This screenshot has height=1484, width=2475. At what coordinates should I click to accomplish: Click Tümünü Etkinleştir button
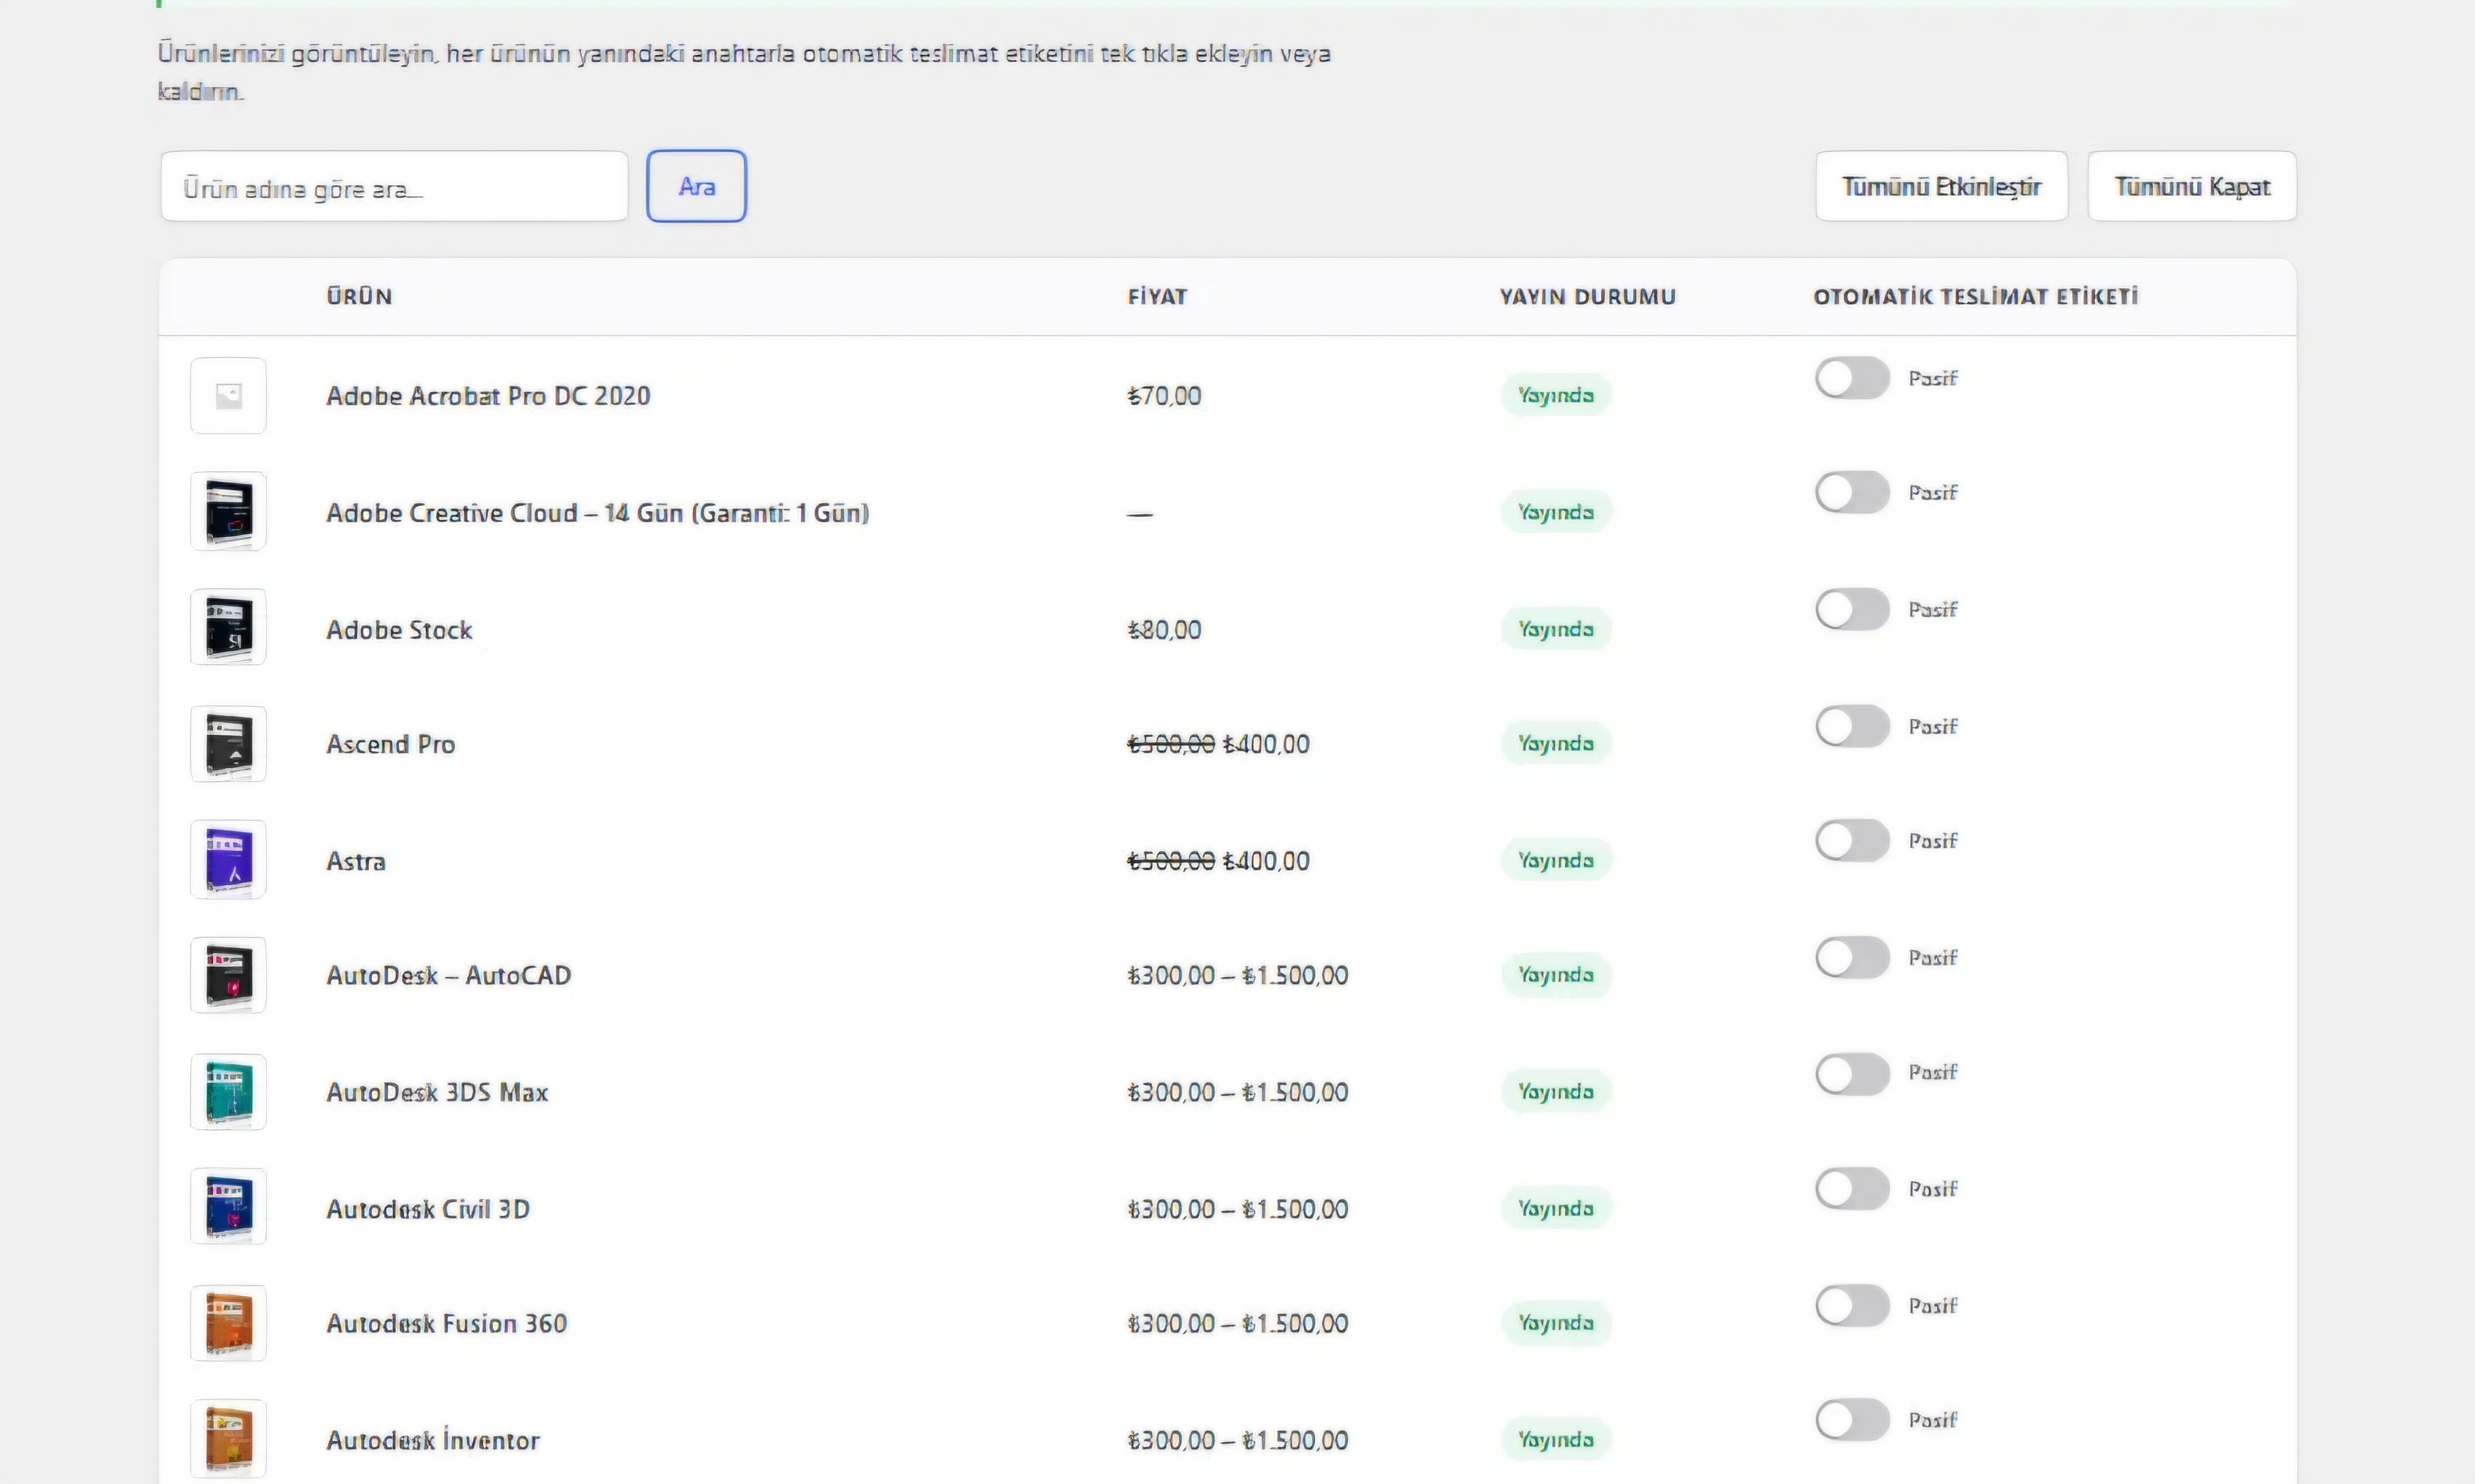1941,186
